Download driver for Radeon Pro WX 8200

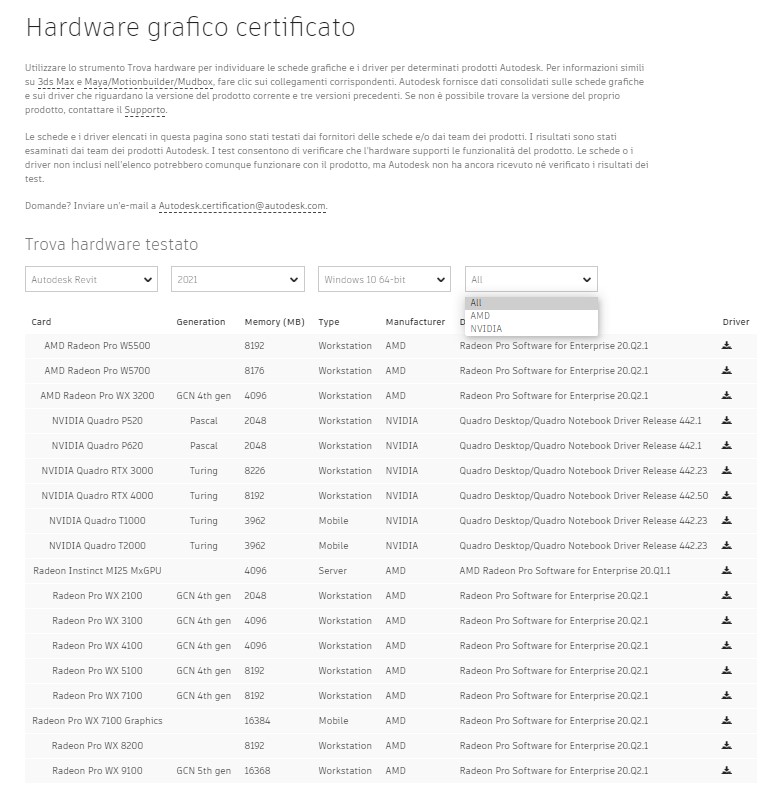click(726, 745)
